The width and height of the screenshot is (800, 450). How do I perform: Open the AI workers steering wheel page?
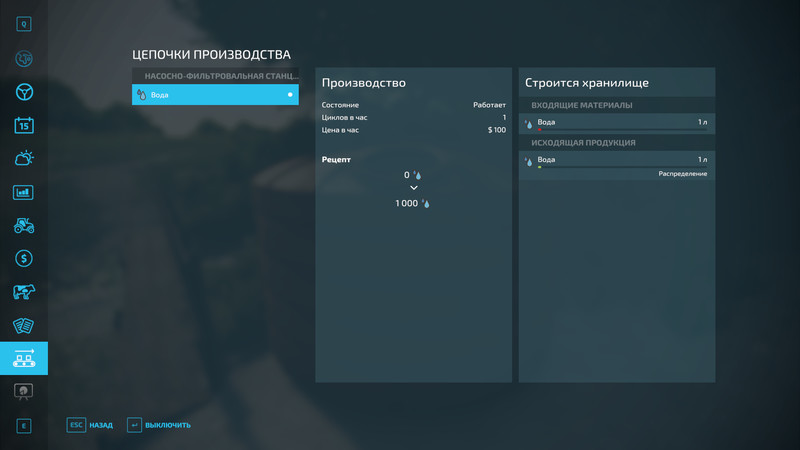(24, 92)
